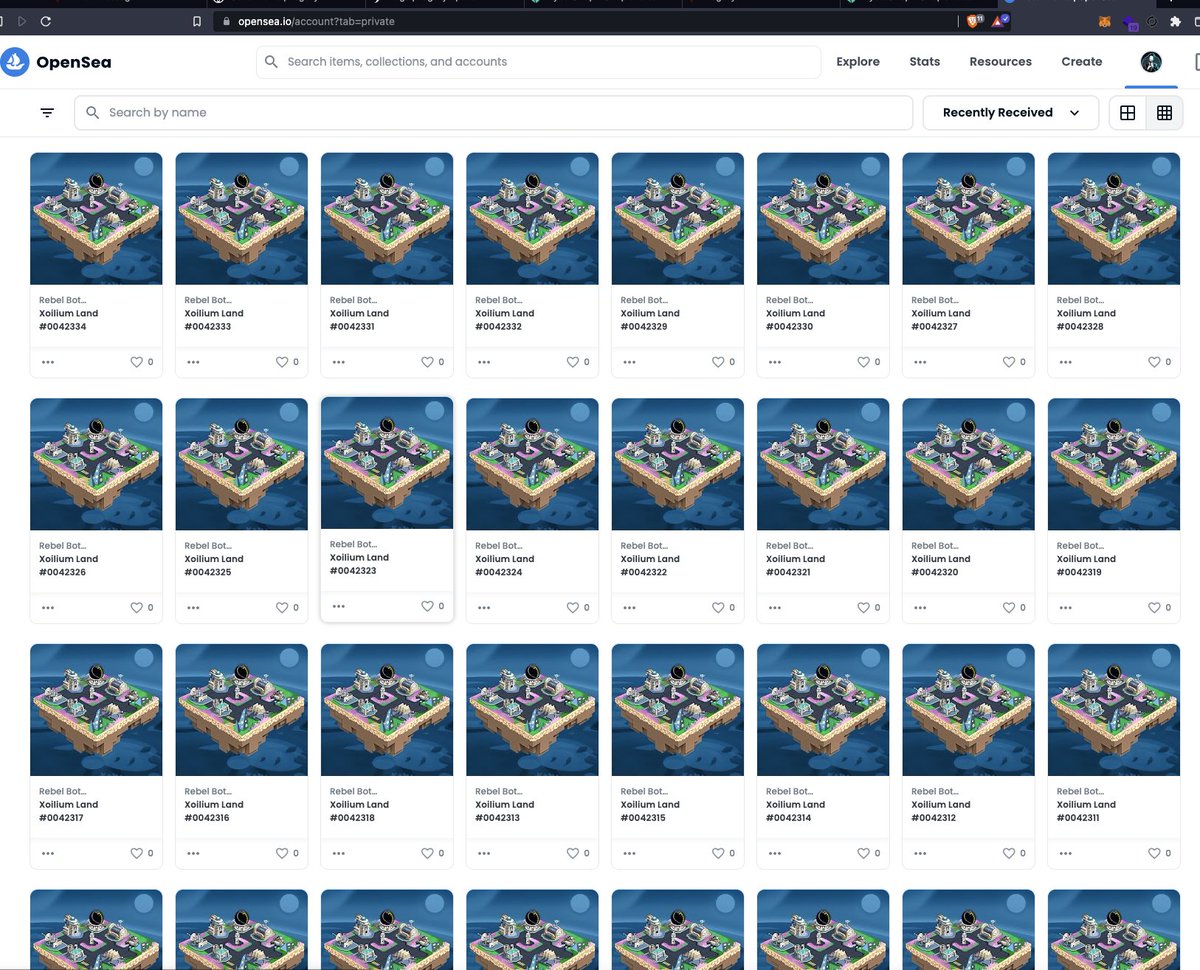Screen dimensions: 1200x970
Task: Open more options for #0042326
Action: (48, 607)
